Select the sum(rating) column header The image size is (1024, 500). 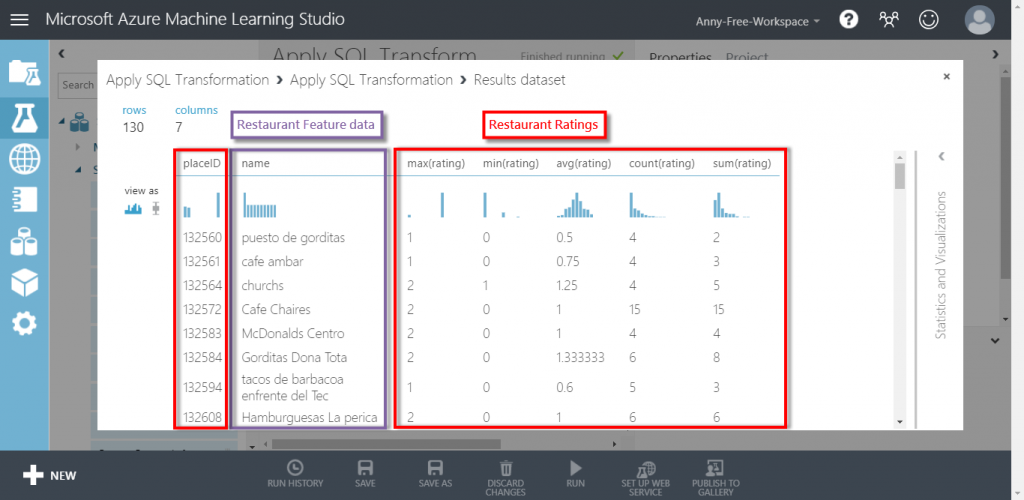click(742, 163)
